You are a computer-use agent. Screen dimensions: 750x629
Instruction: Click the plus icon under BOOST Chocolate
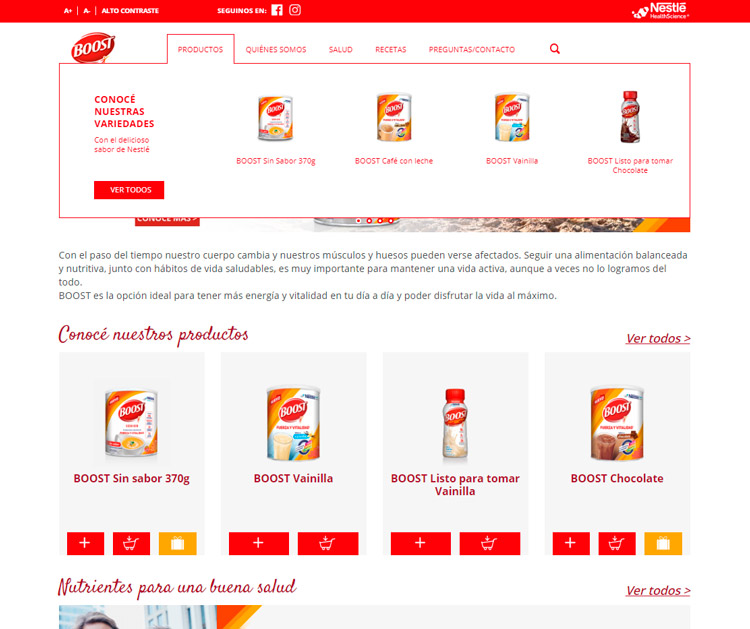click(571, 543)
